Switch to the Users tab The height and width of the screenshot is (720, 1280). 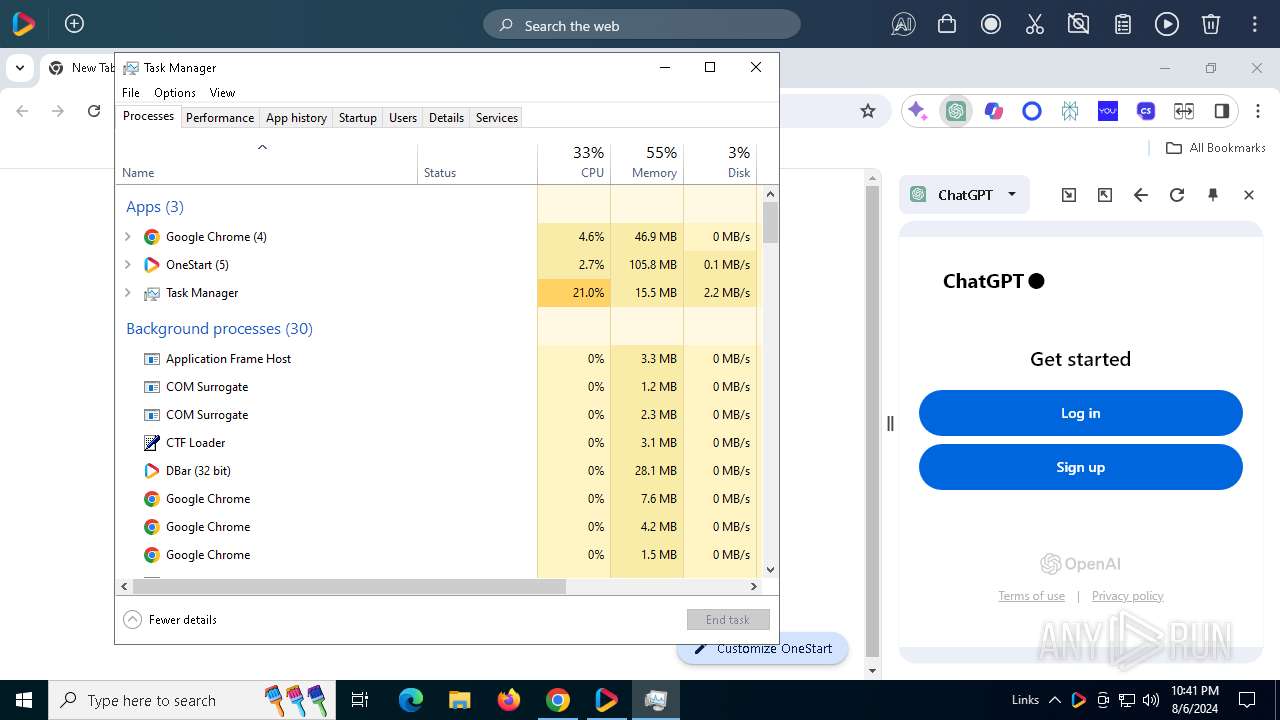coord(403,117)
